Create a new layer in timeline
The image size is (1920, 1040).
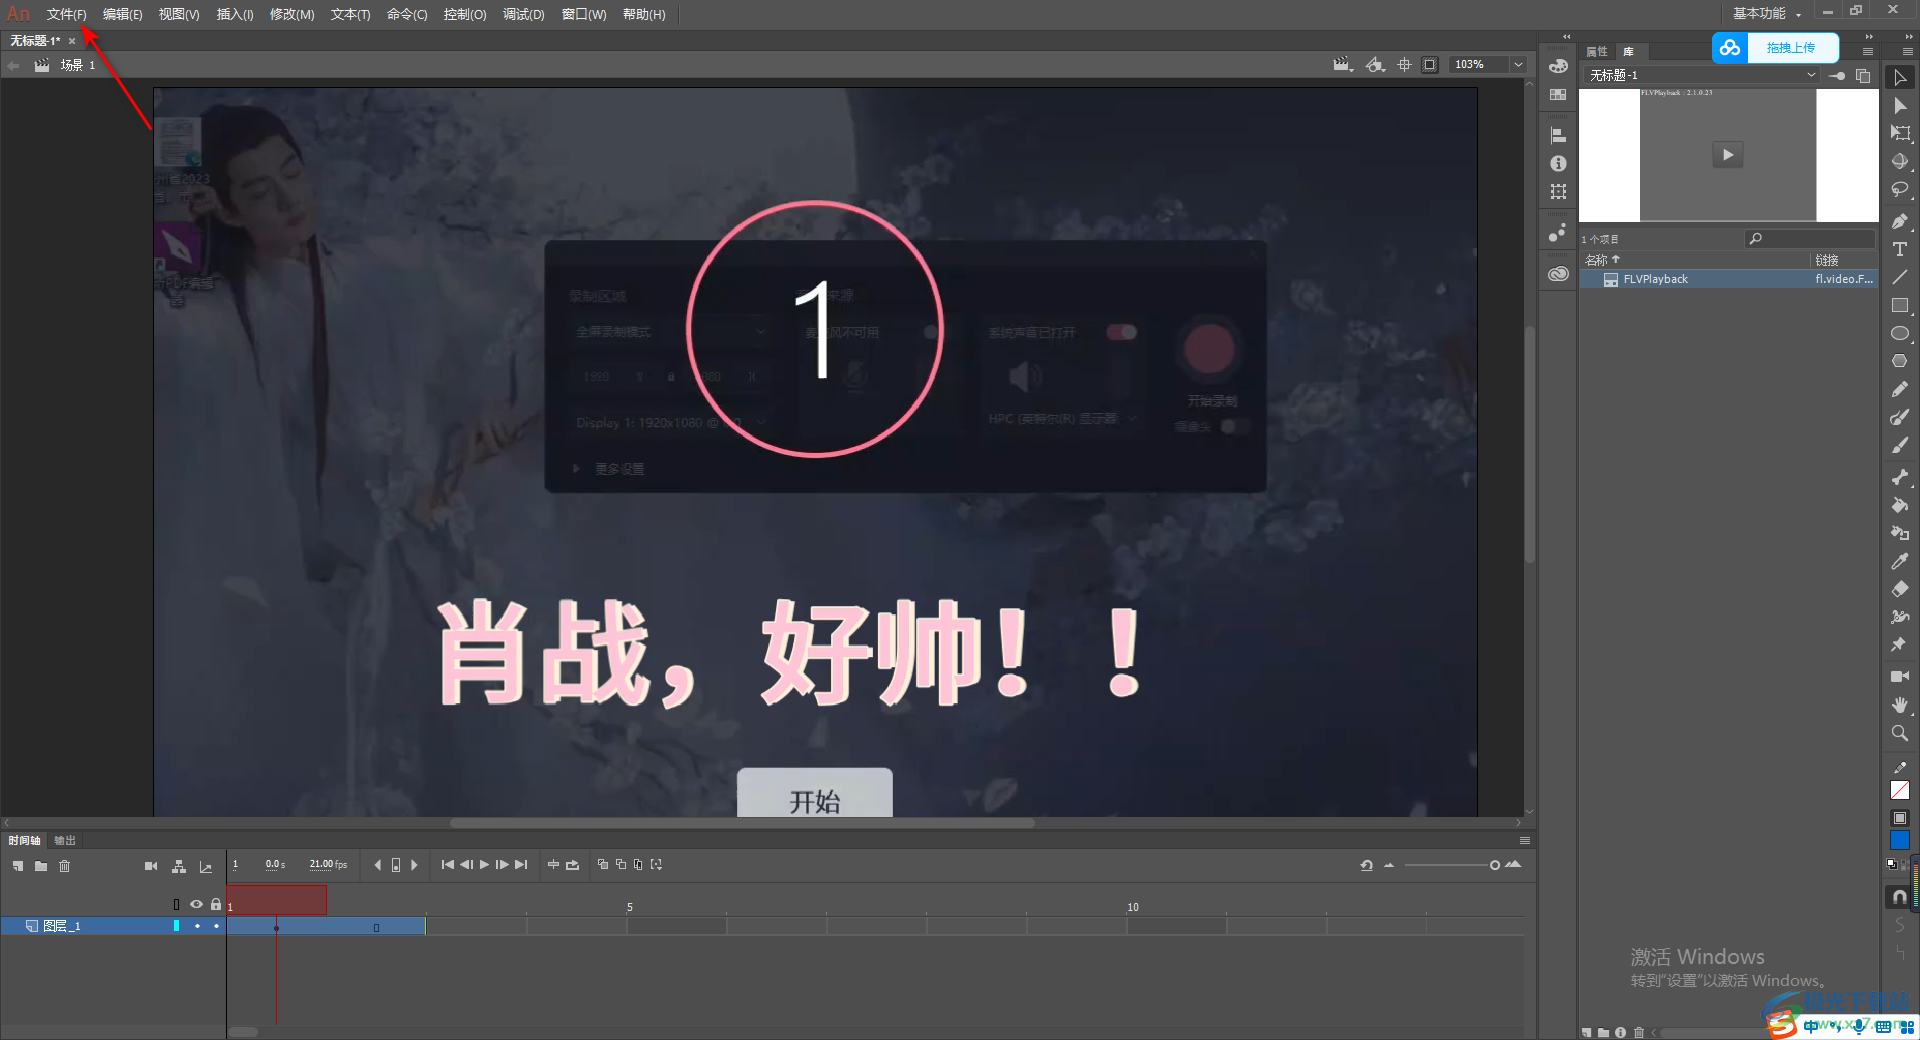point(18,866)
